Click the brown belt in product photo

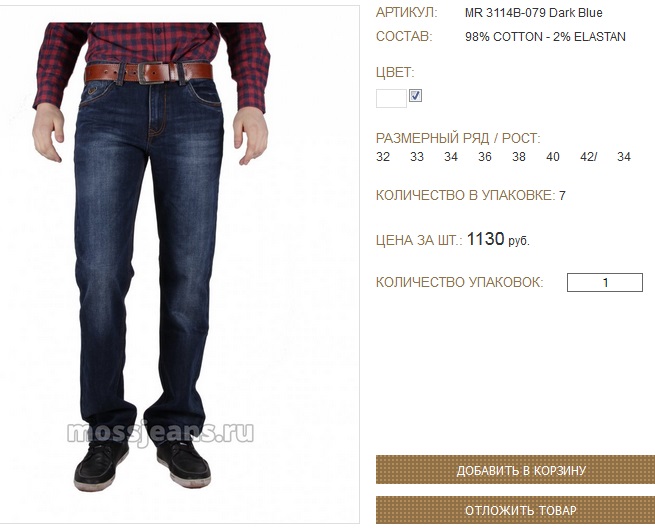[148, 72]
